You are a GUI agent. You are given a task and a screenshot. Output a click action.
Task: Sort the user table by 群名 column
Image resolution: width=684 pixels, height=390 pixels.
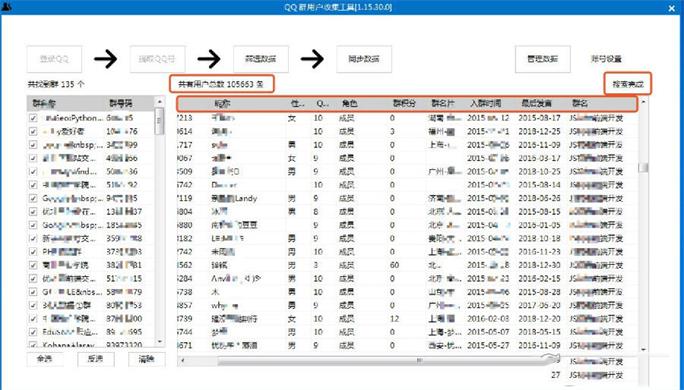580,103
